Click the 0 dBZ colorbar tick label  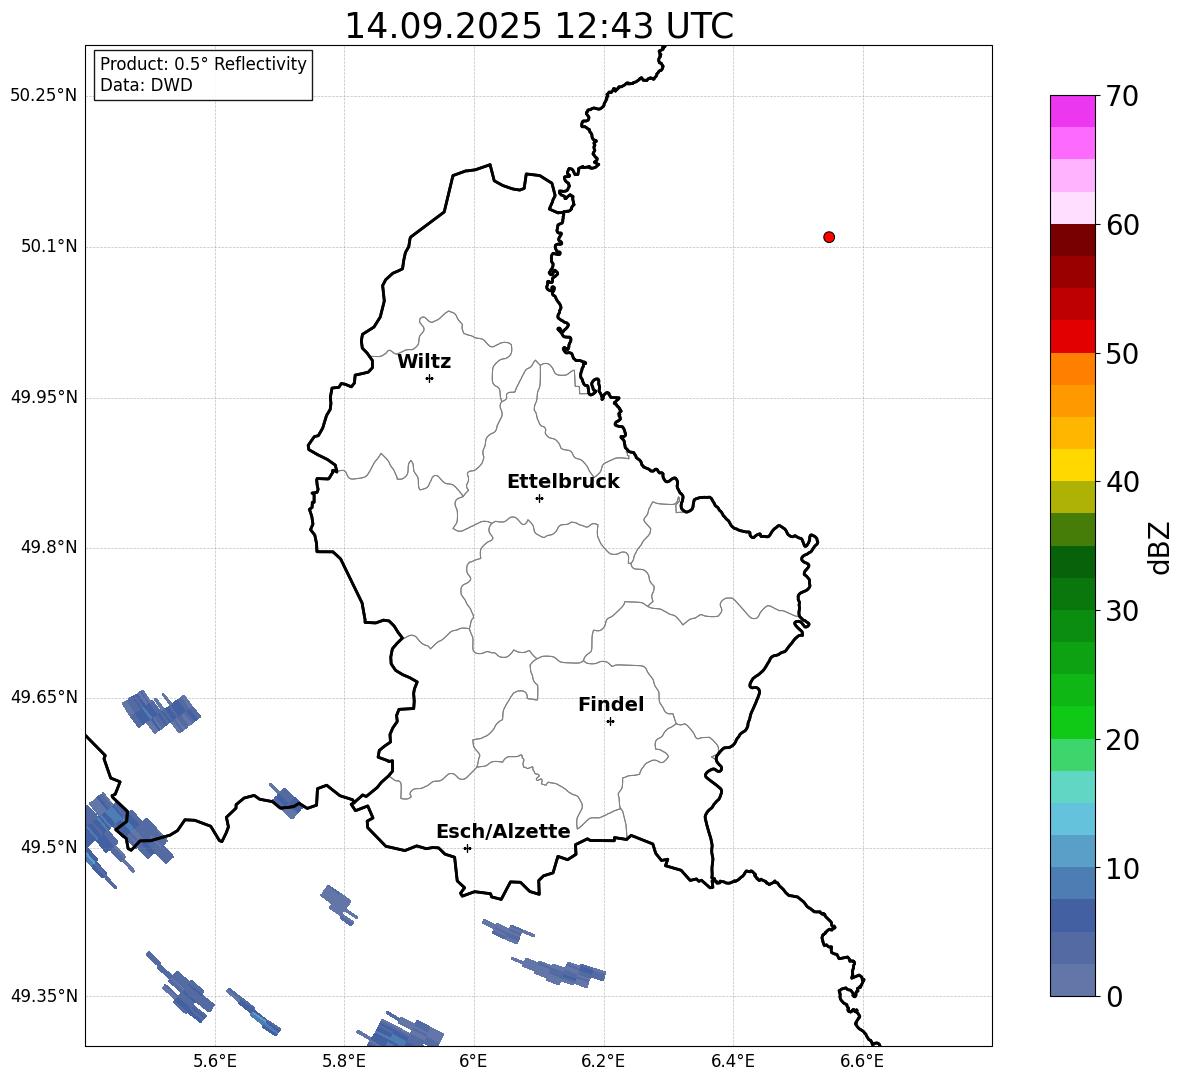point(1114,997)
